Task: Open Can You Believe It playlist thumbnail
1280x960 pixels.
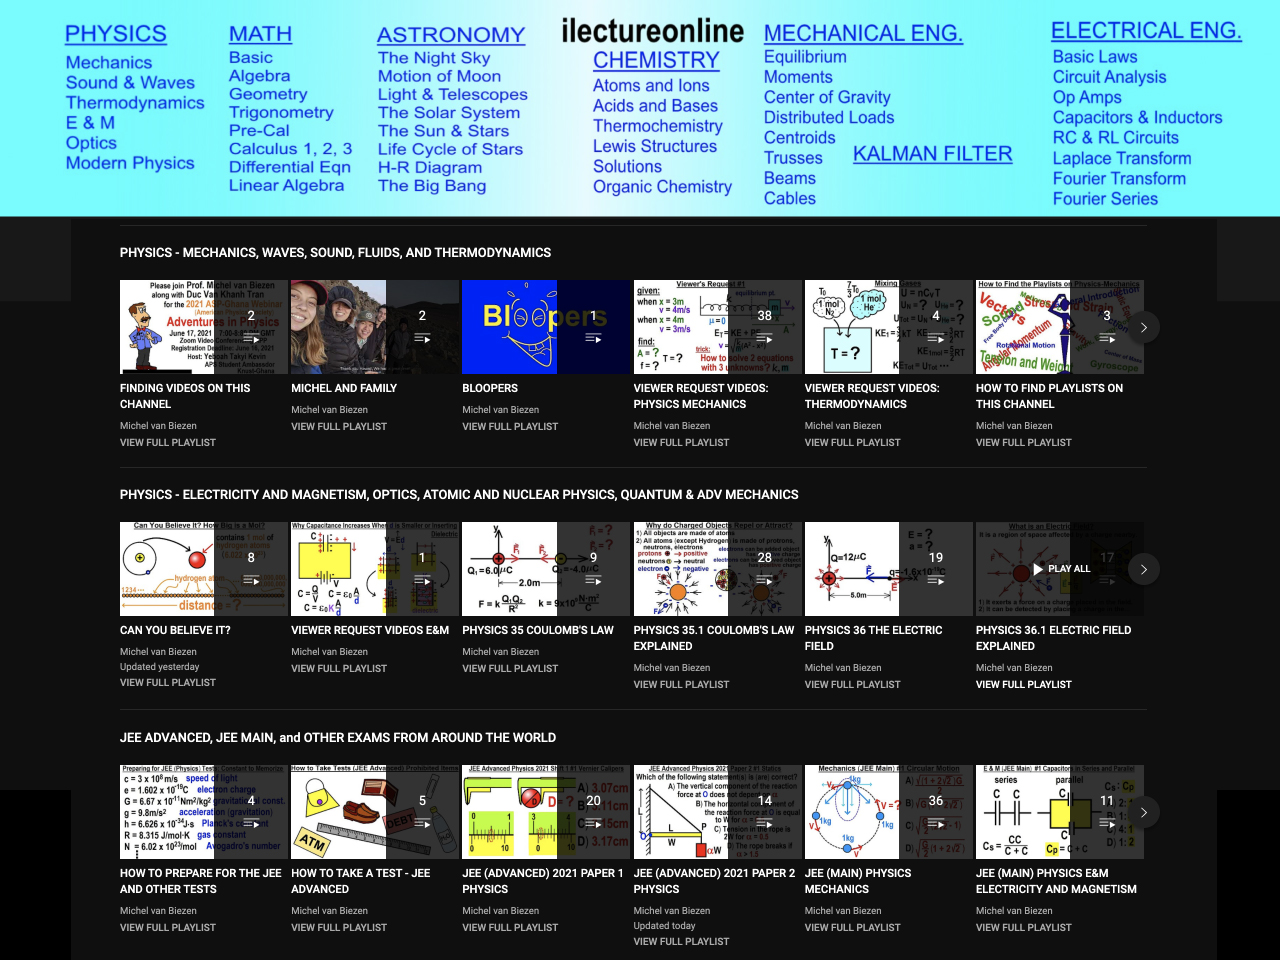Action: (204, 569)
